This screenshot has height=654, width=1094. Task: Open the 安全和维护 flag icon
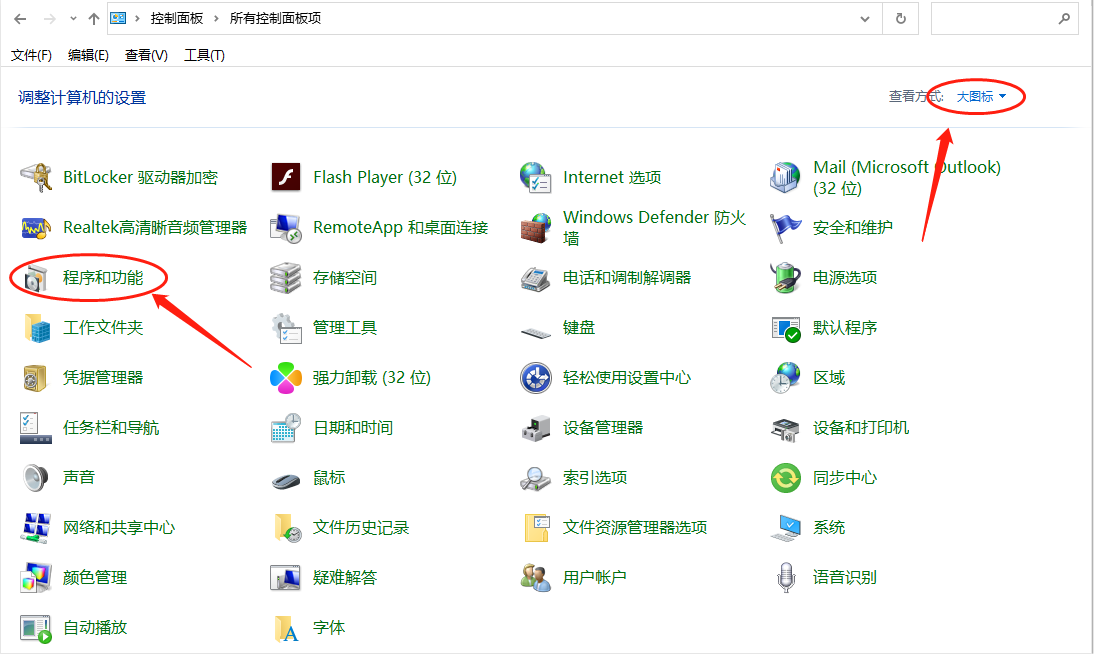point(785,228)
